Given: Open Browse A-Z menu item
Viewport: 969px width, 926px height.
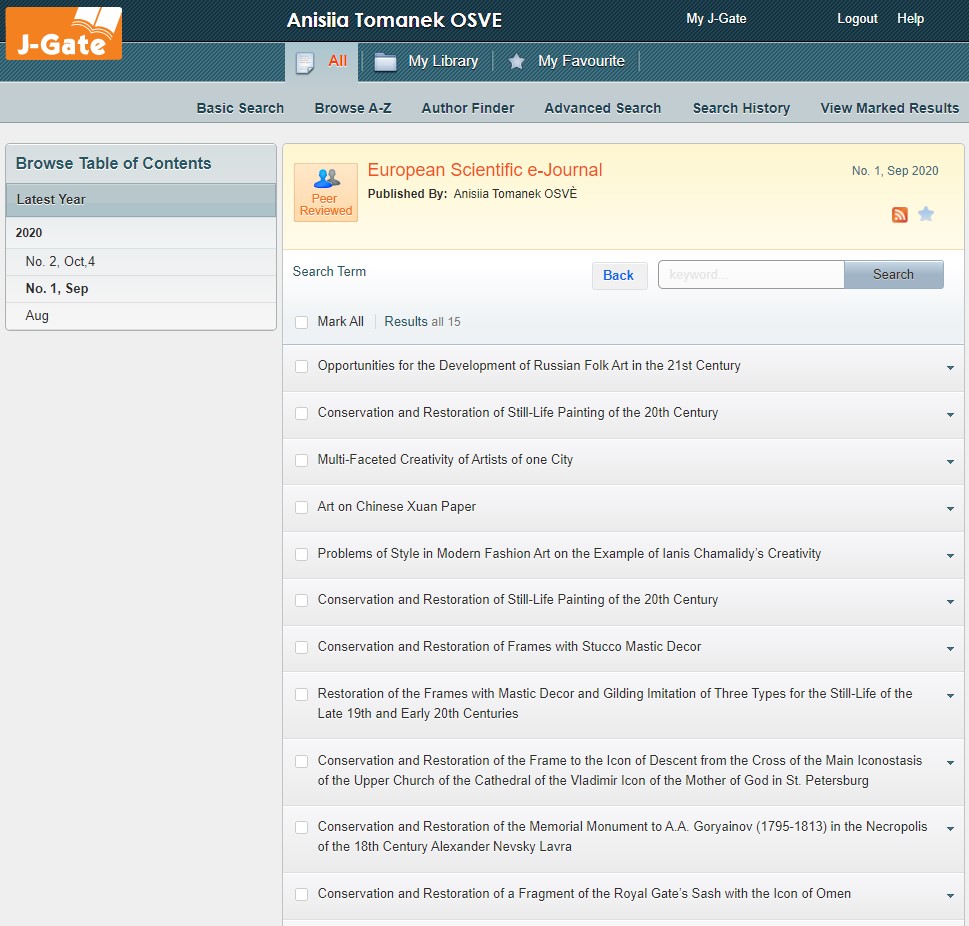Looking at the screenshot, I should pos(353,108).
